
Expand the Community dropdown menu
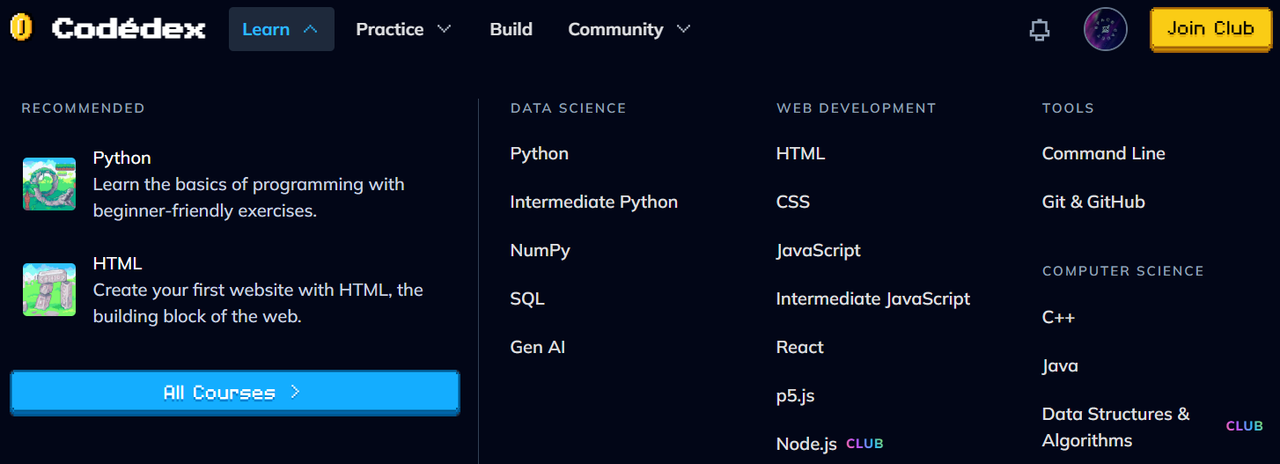pos(629,29)
